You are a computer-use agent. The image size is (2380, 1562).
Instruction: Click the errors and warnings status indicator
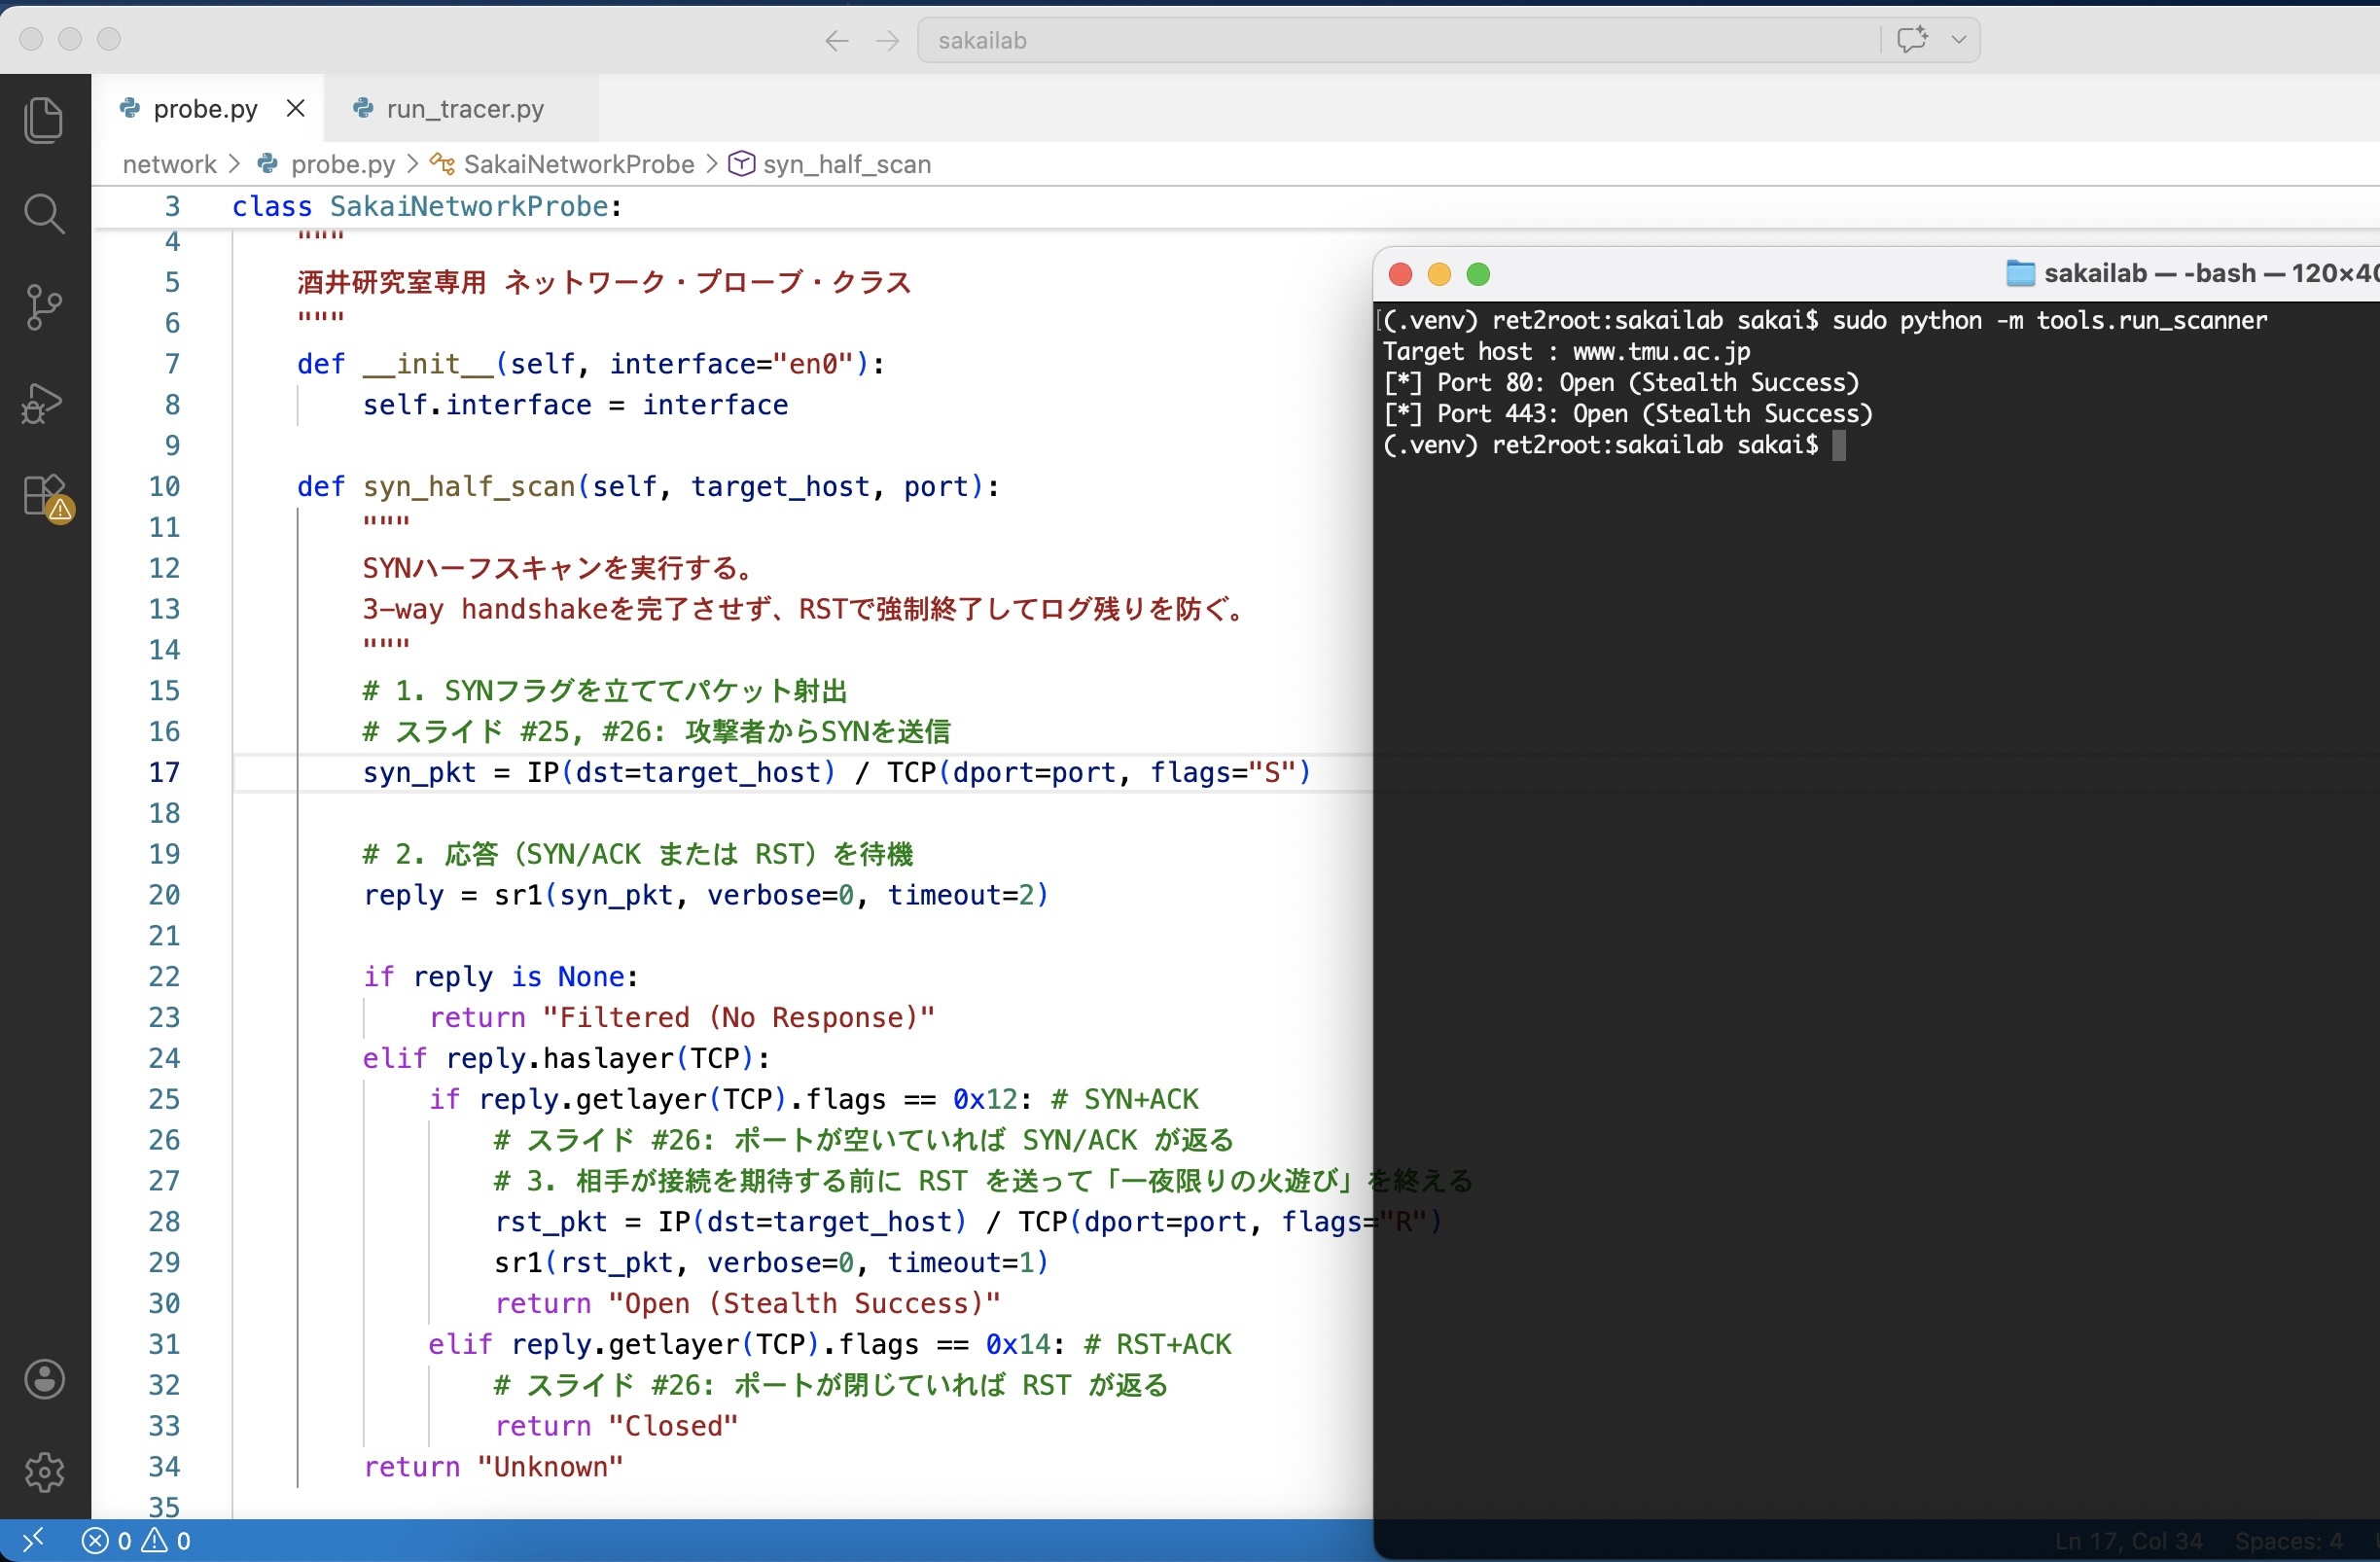coord(136,1540)
